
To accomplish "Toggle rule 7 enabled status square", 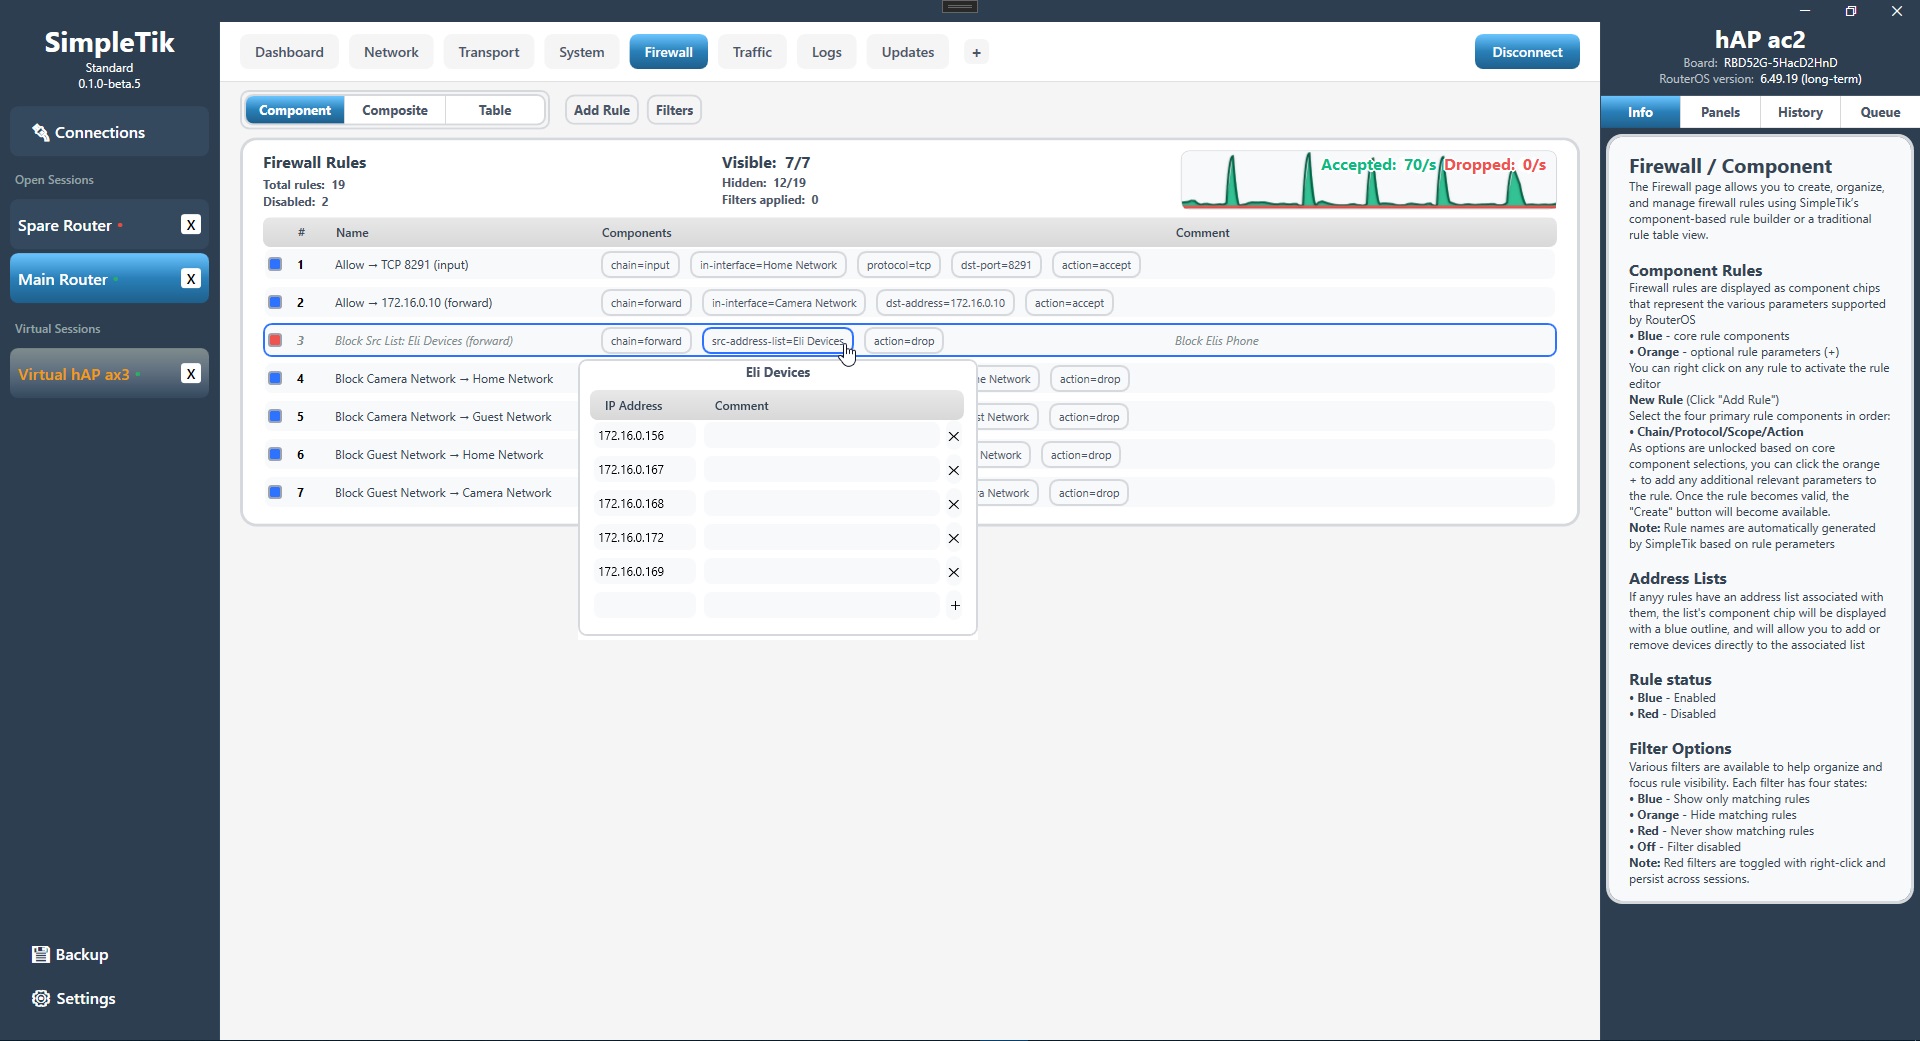I will tap(275, 492).
